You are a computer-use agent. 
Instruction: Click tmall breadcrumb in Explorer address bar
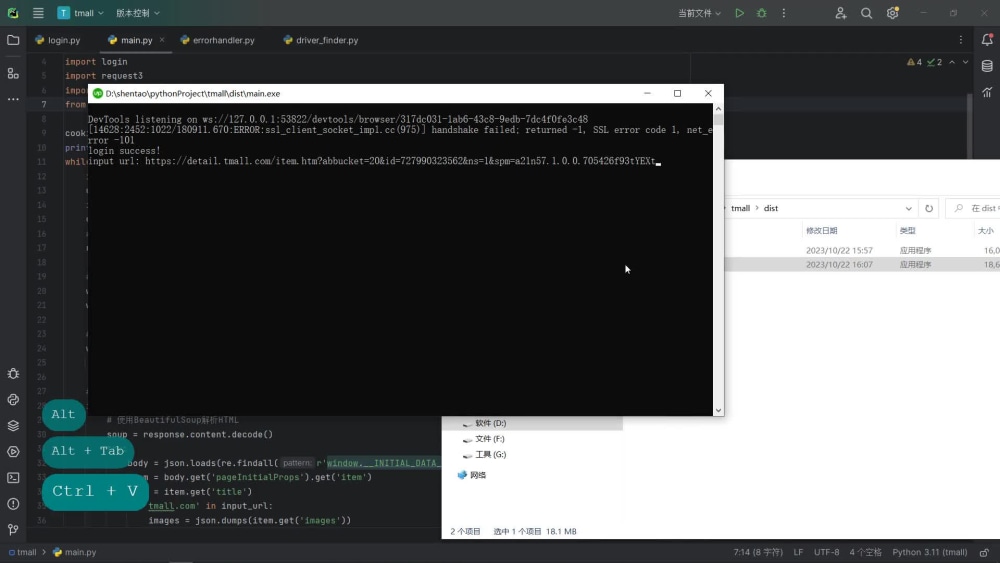[x=740, y=208]
